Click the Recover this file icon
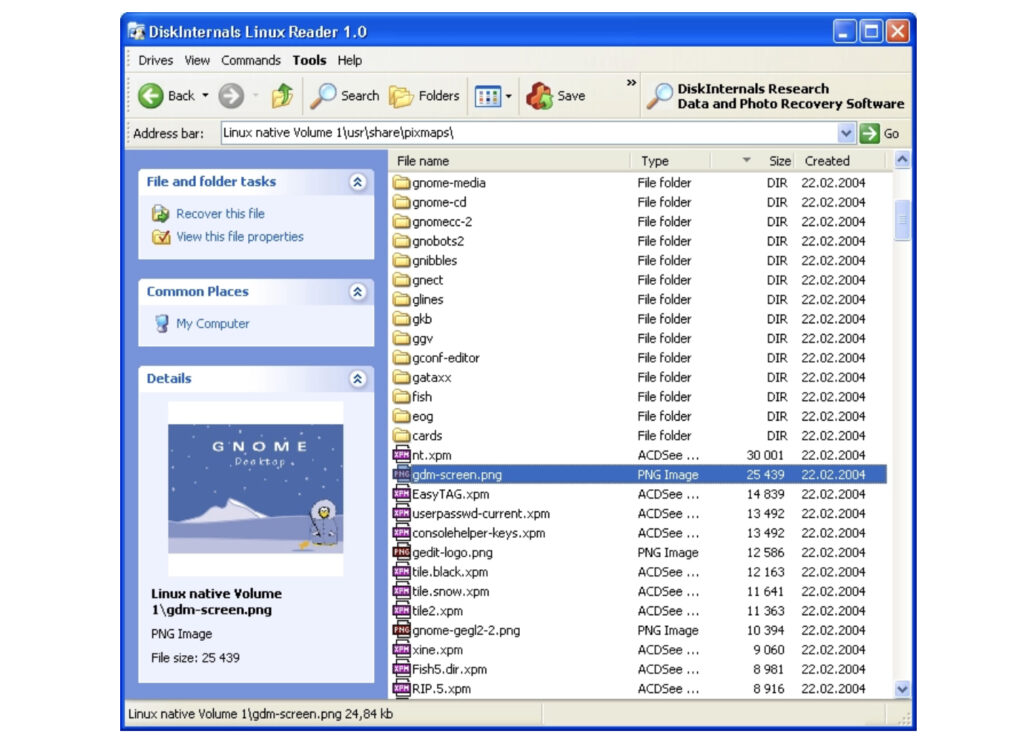Viewport: 1024px width, 741px height. [x=158, y=214]
